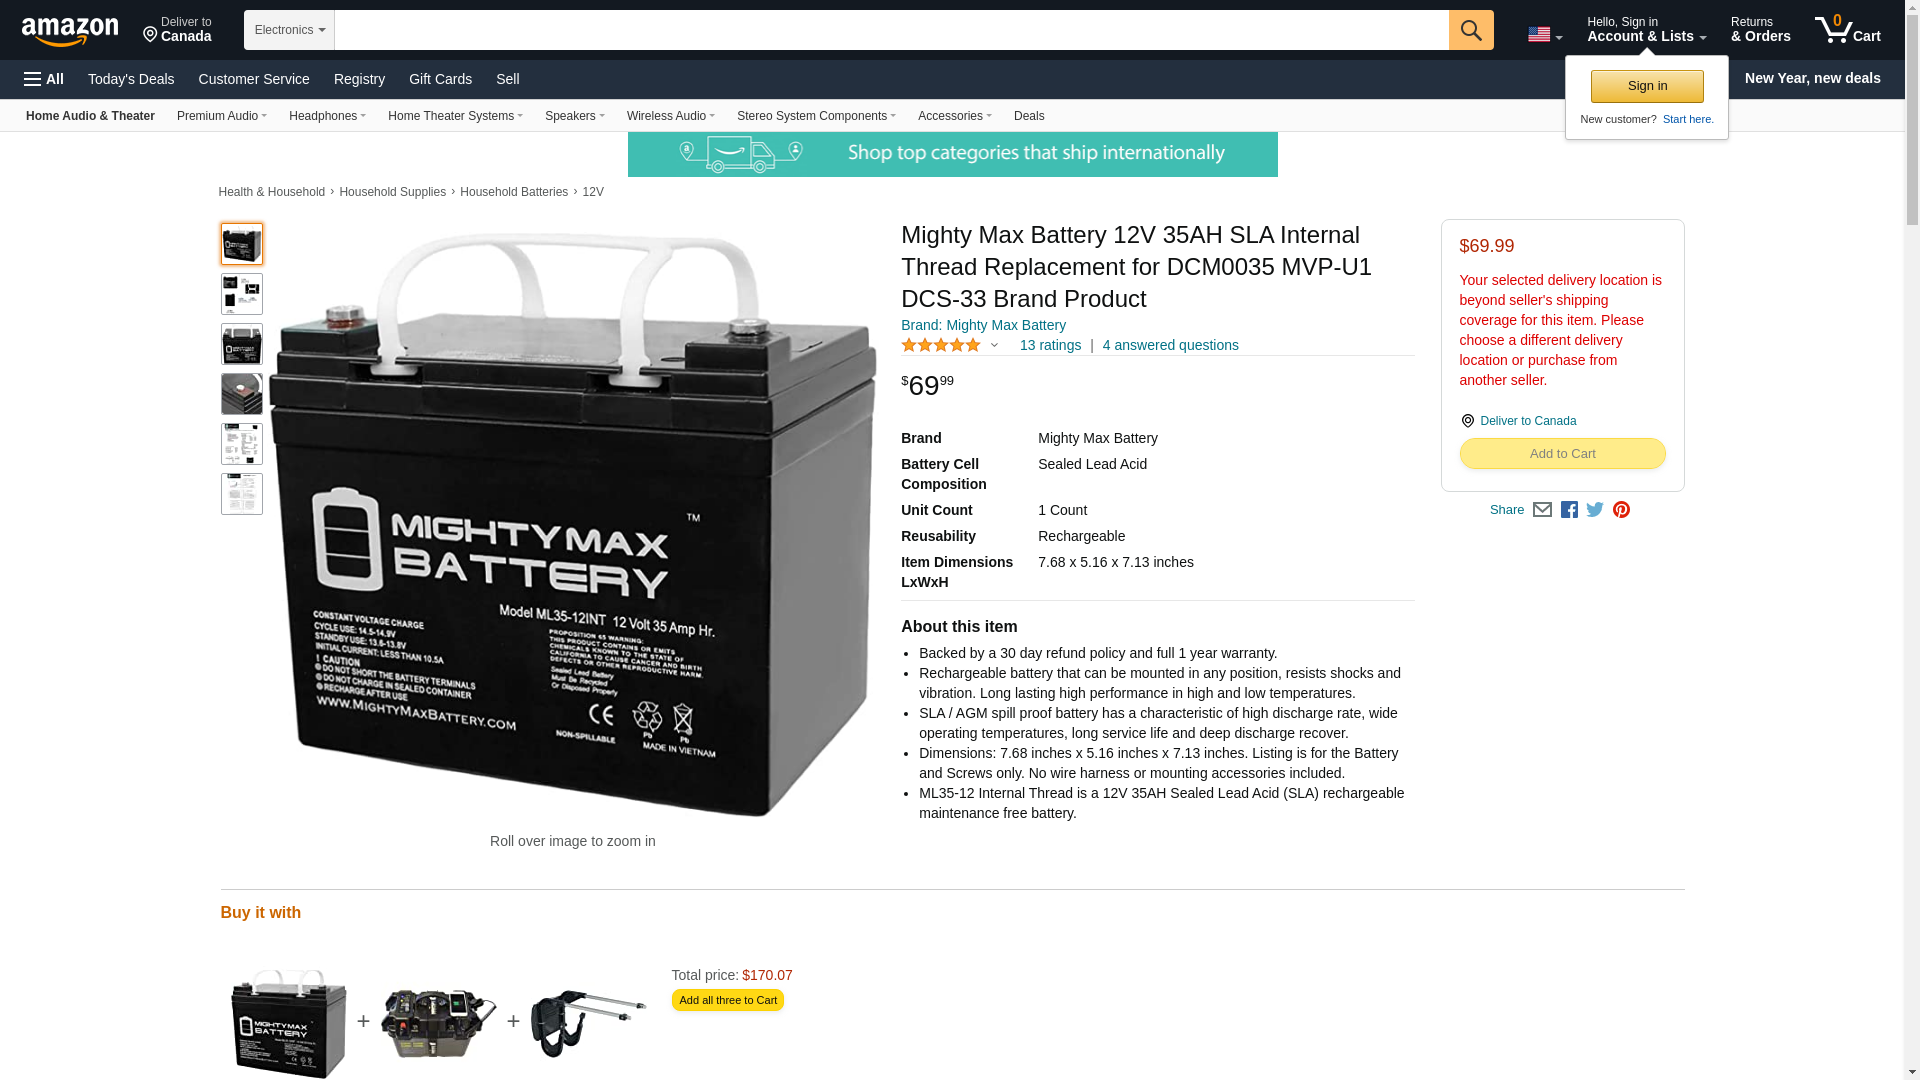Share on Pinterest icon
The width and height of the screenshot is (1920, 1080).
tap(1621, 510)
